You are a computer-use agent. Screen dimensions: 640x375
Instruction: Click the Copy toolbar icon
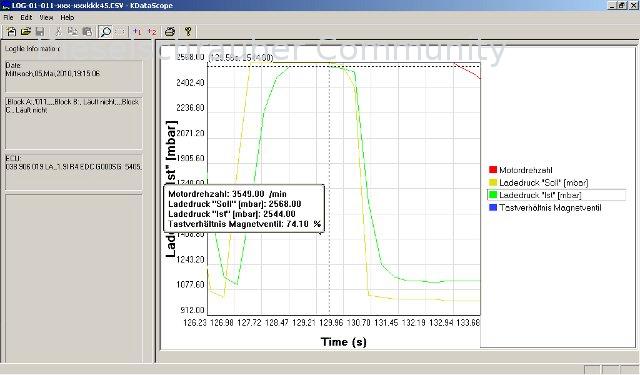73,31
